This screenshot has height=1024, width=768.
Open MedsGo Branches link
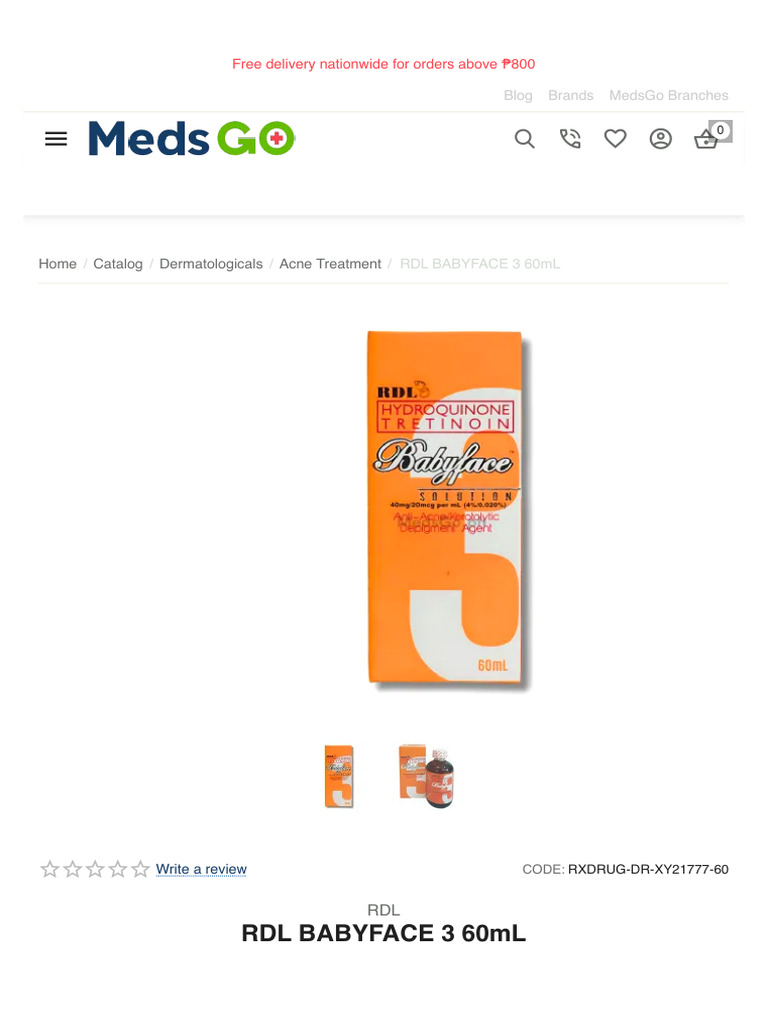(x=669, y=95)
